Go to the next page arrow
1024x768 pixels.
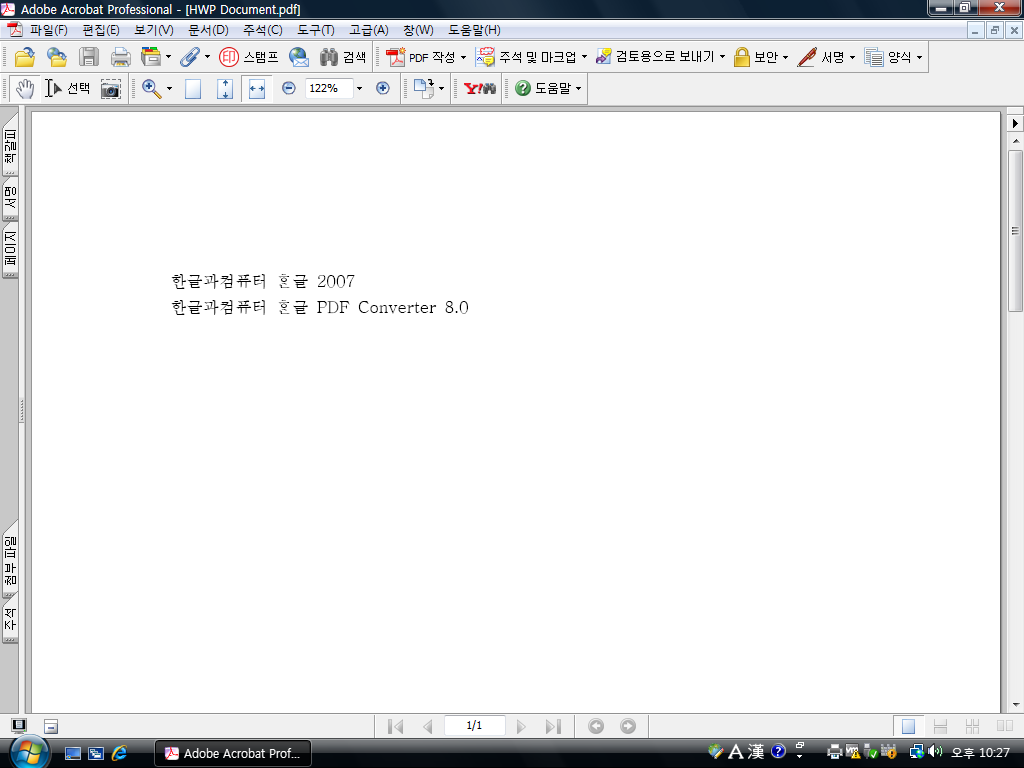pos(520,726)
